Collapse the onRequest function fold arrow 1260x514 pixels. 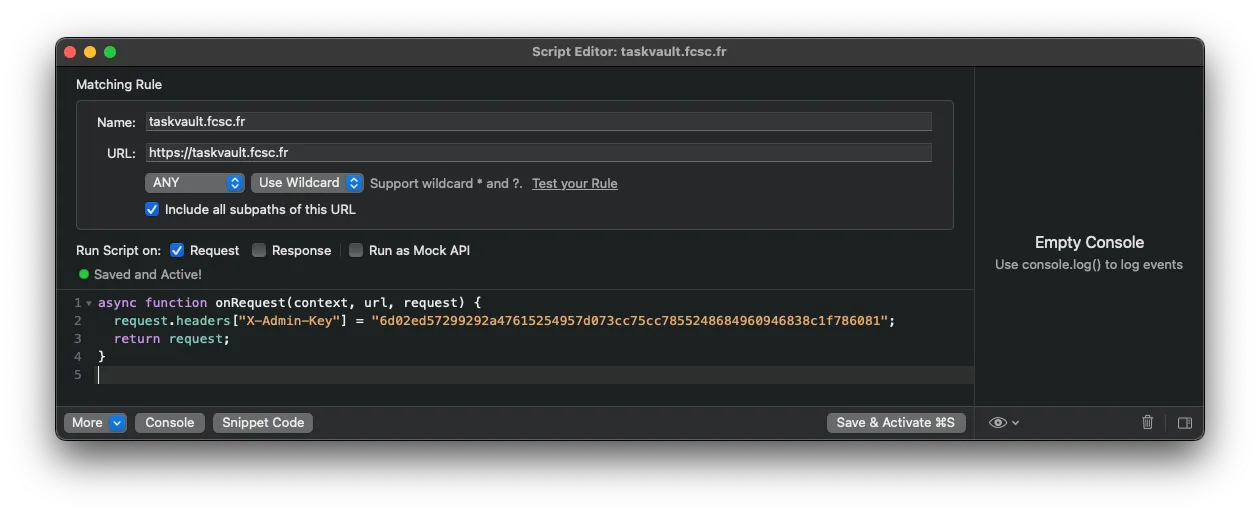click(x=89, y=303)
